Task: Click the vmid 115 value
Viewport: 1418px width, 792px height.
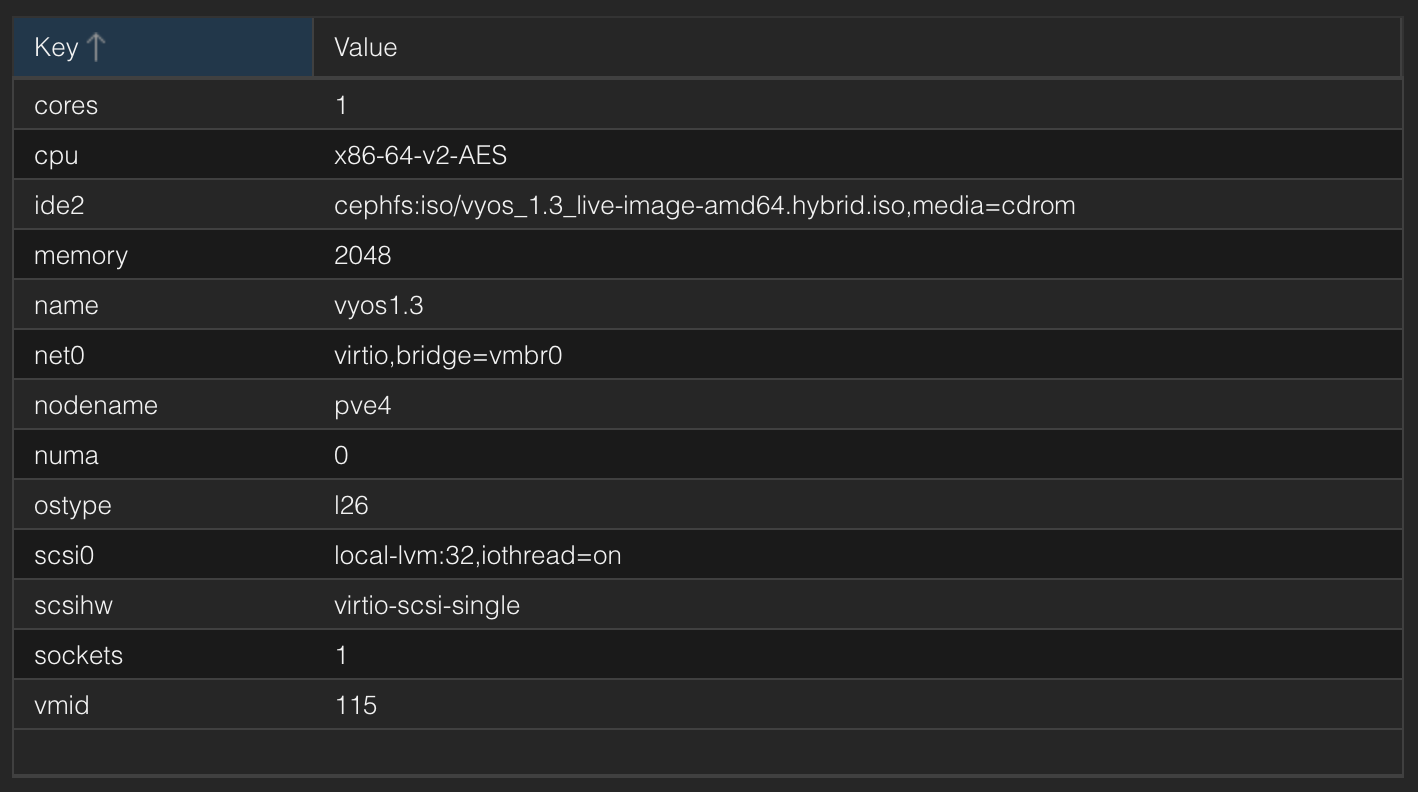Action: point(355,705)
